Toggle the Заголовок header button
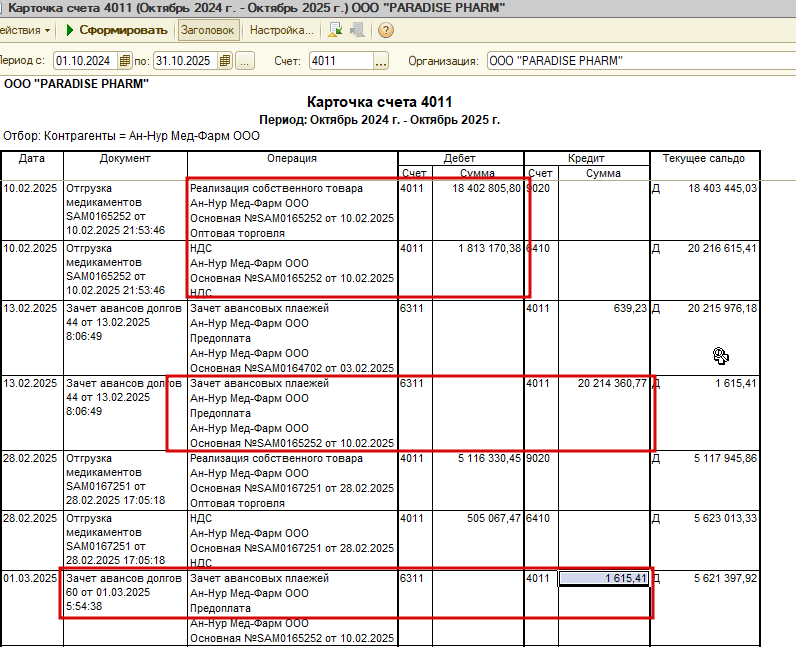The width and height of the screenshot is (796, 647). pyautogui.click(x=208, y=30)
